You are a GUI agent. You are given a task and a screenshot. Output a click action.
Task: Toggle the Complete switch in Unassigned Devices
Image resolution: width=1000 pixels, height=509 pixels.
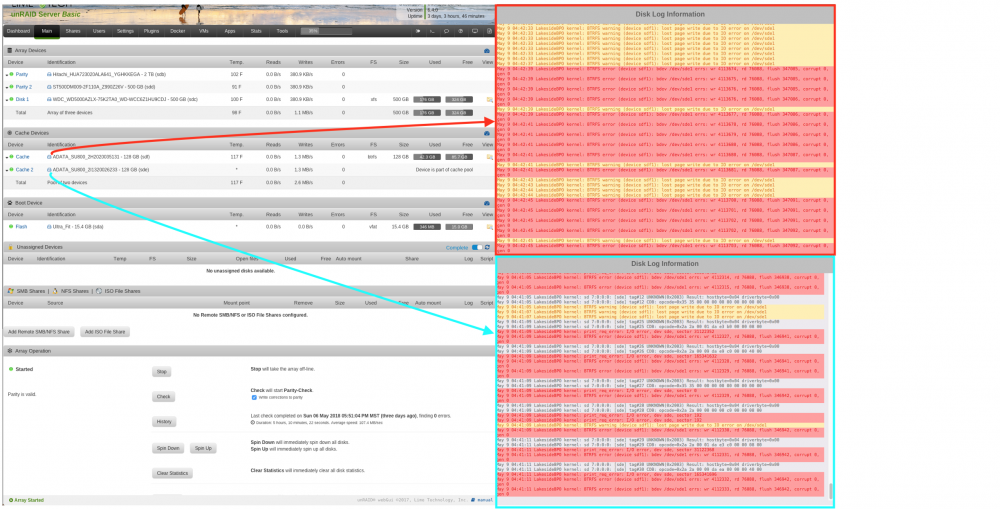476,247
